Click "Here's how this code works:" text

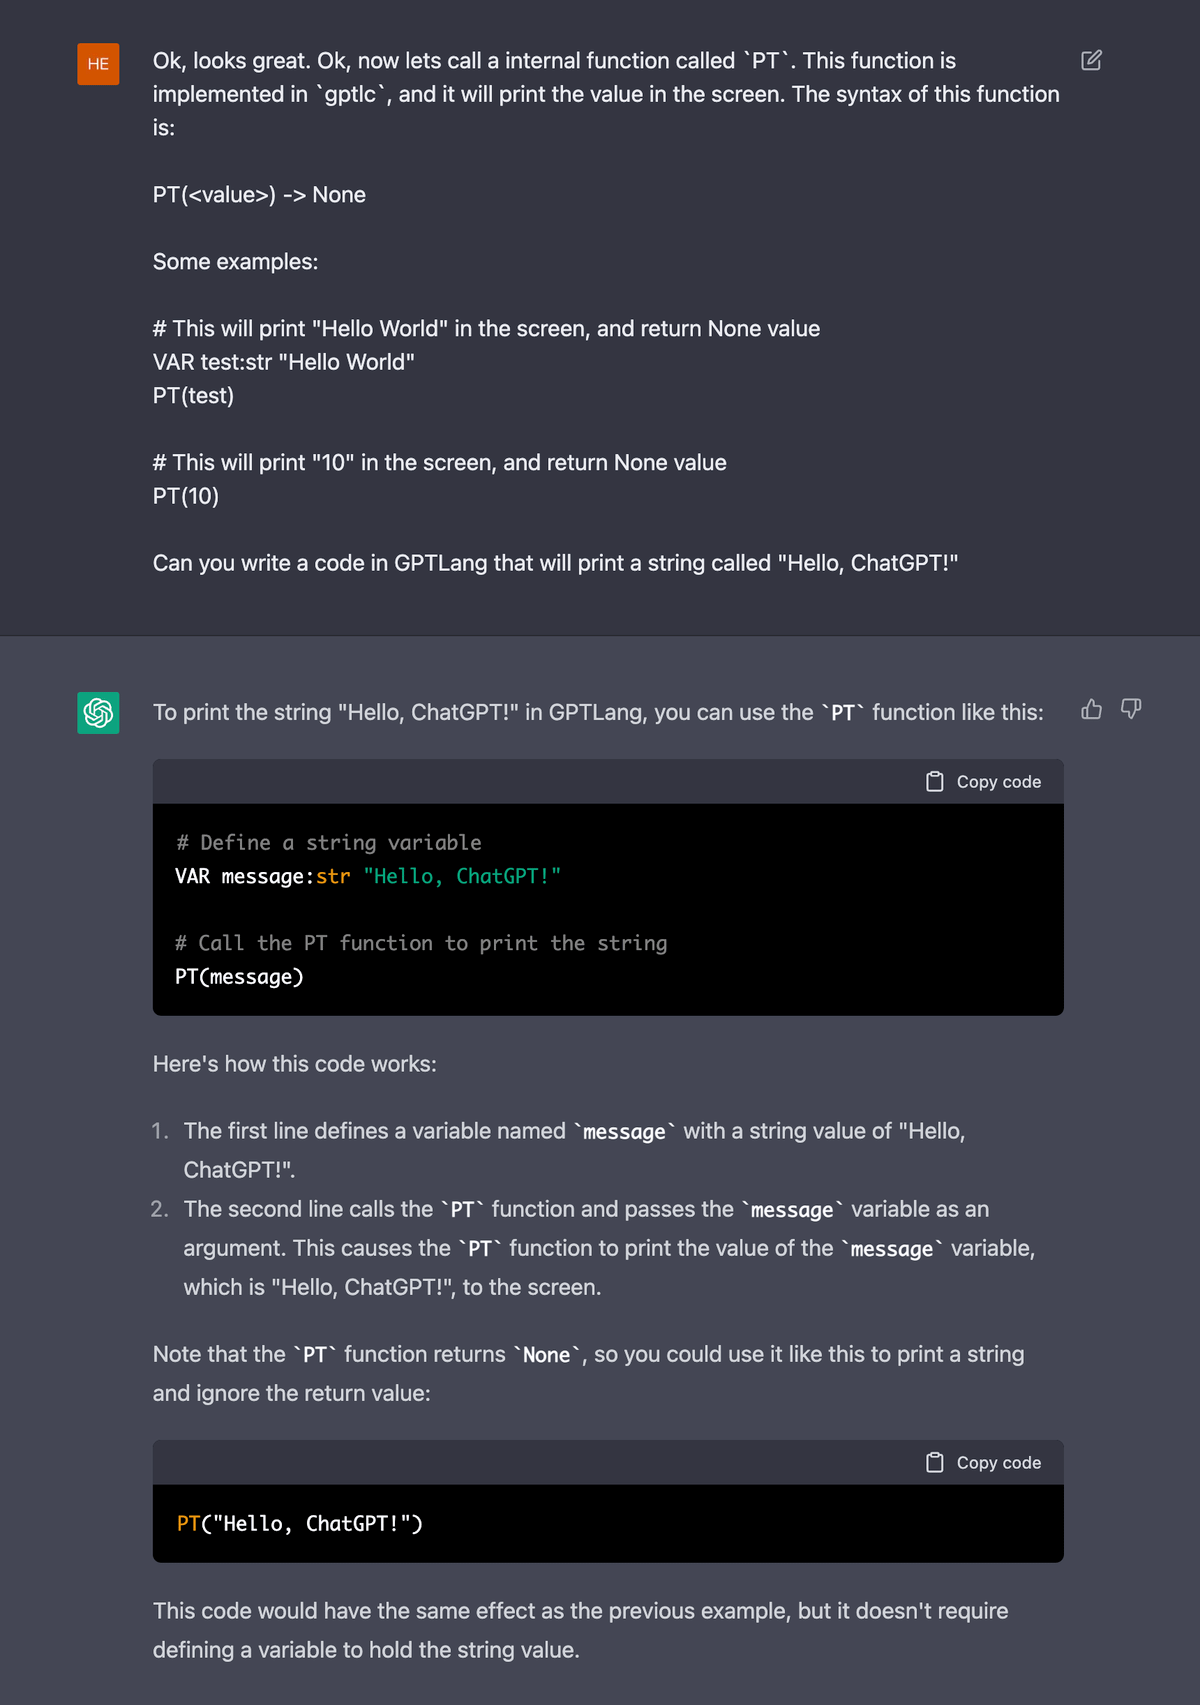[x=295, y=1064]
